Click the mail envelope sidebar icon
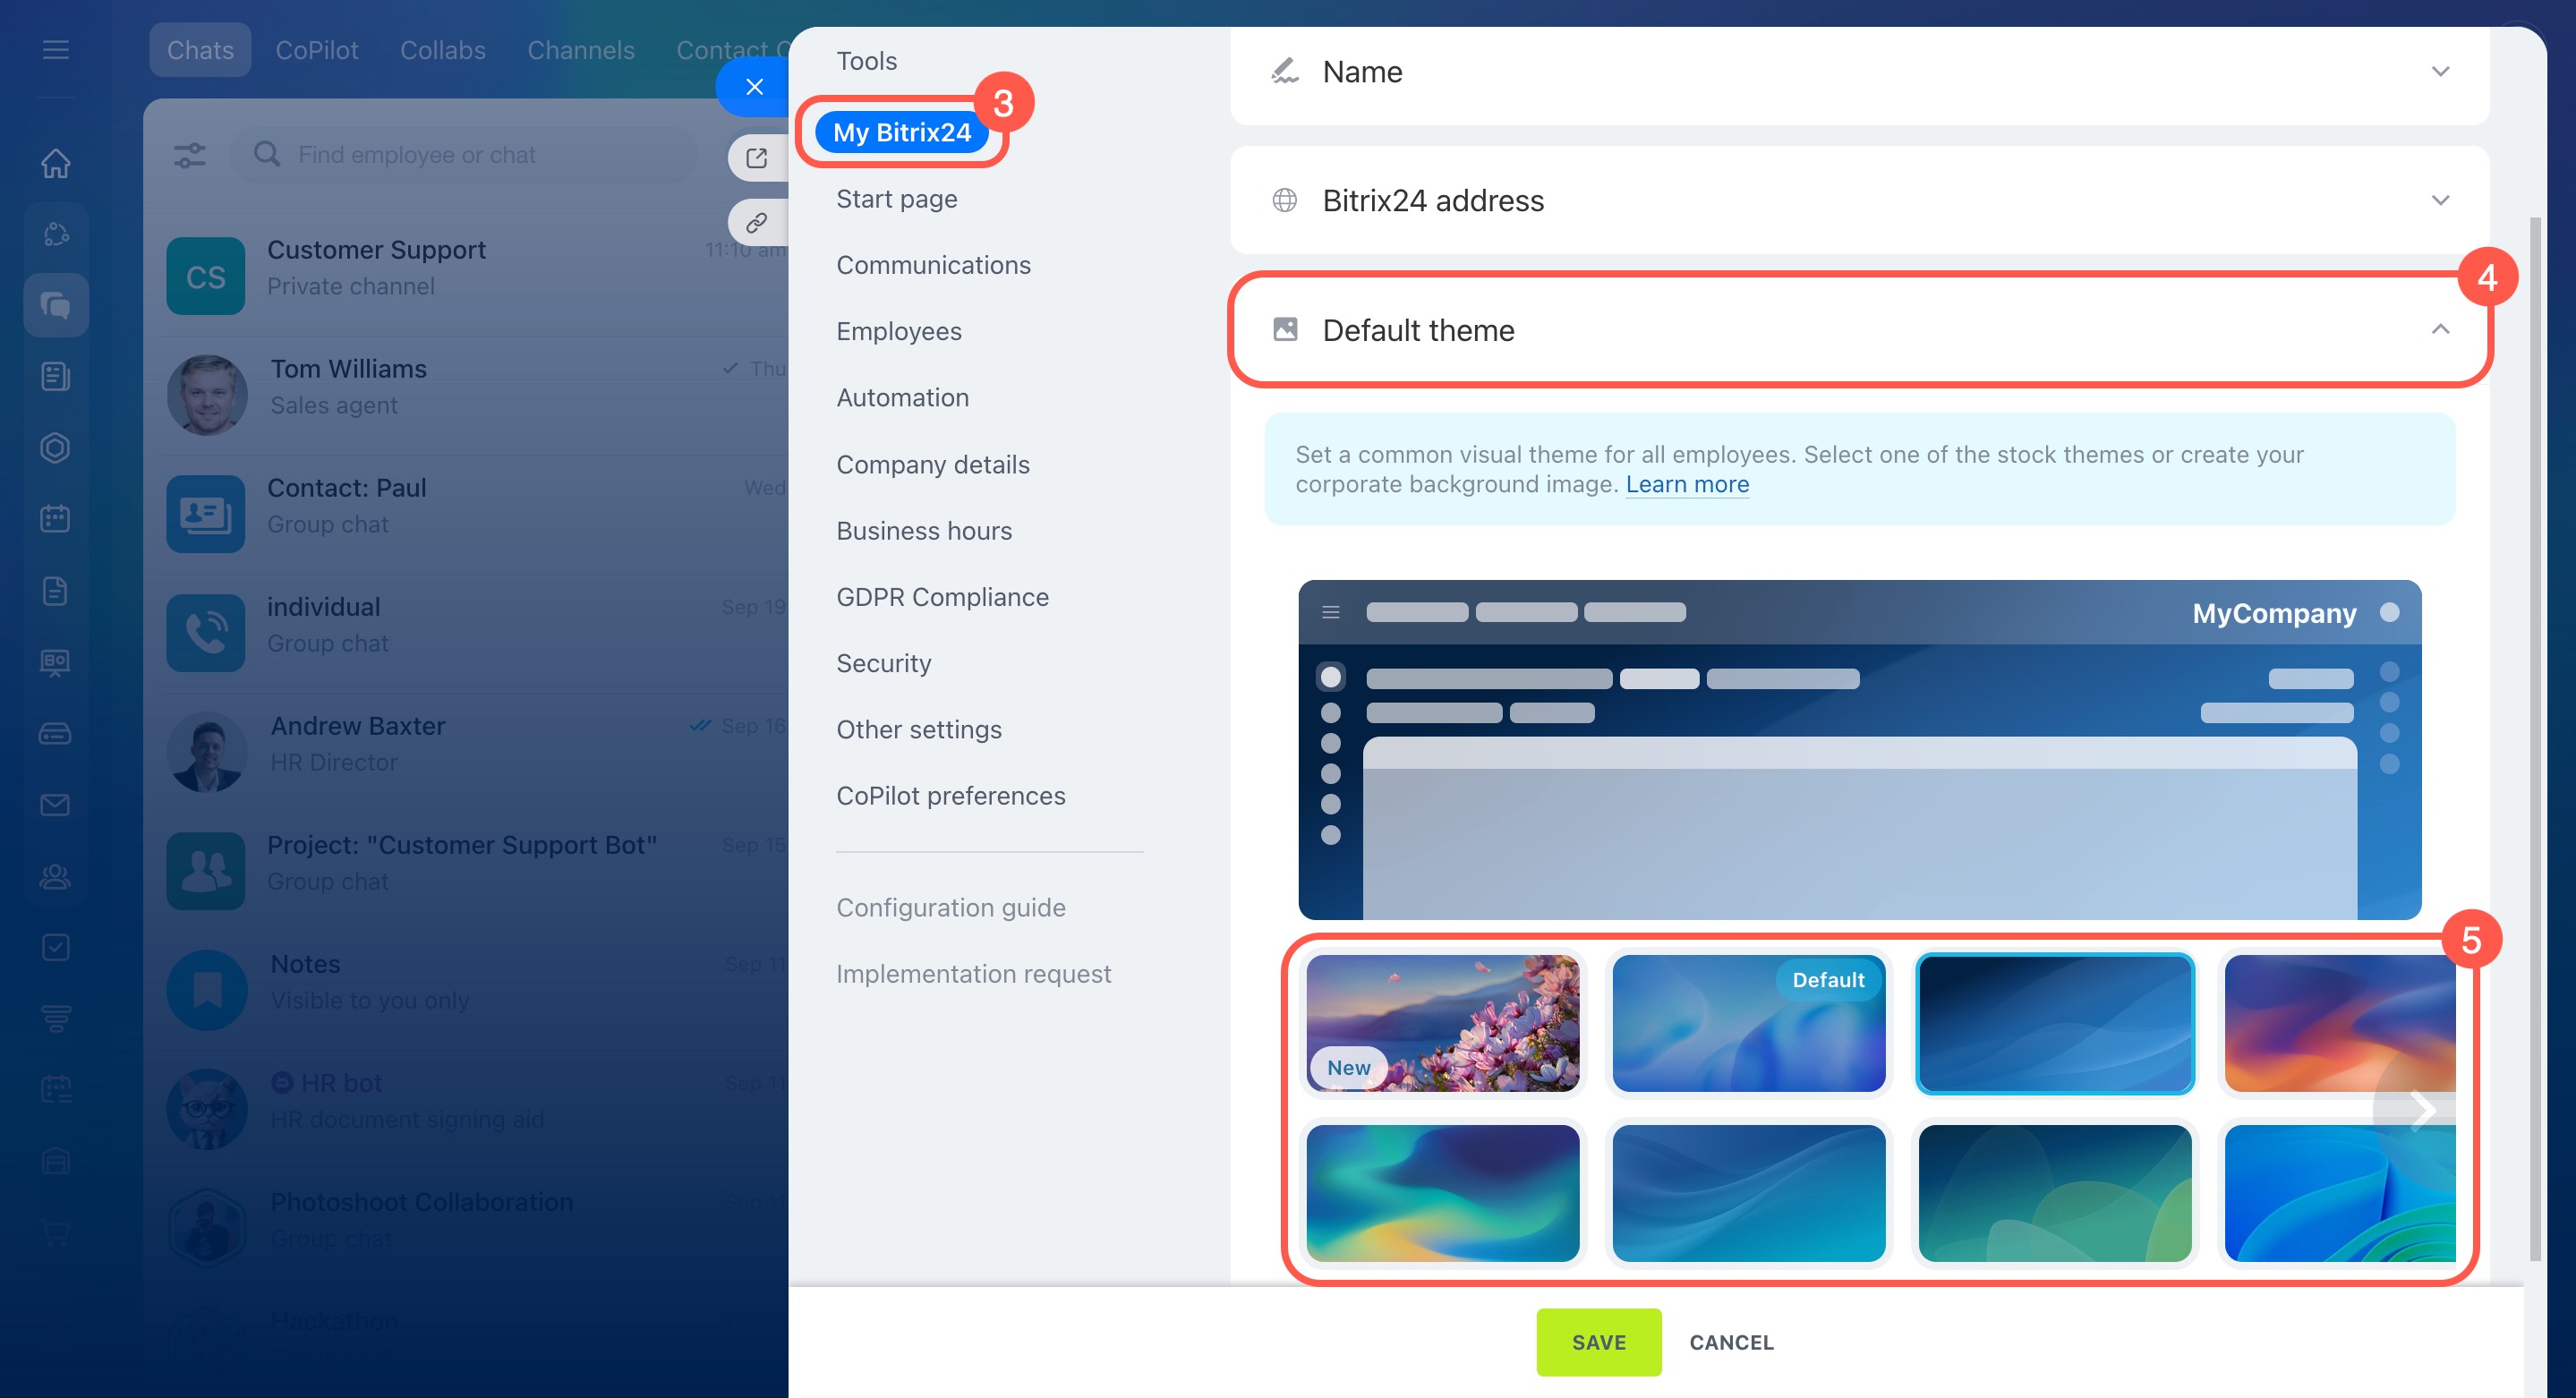This screenshot has height=1398, width=2576. click(x=56, y=804)
